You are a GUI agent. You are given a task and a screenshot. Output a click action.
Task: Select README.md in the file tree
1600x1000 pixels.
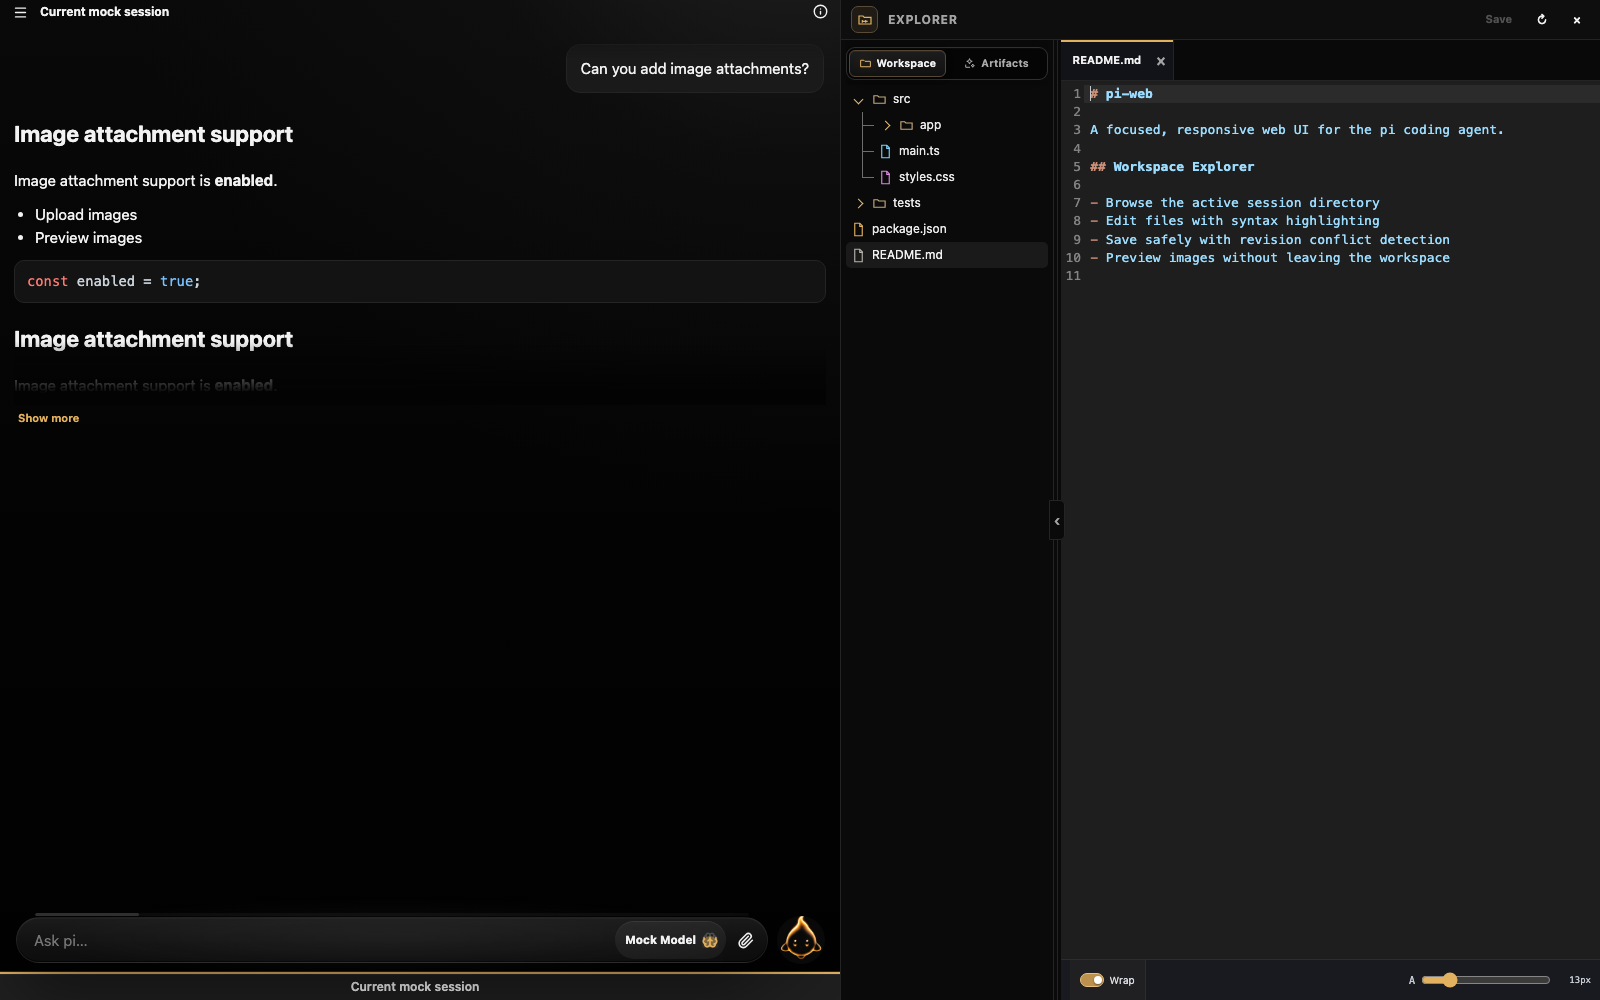pyautogui.click(x=947, y=255)
